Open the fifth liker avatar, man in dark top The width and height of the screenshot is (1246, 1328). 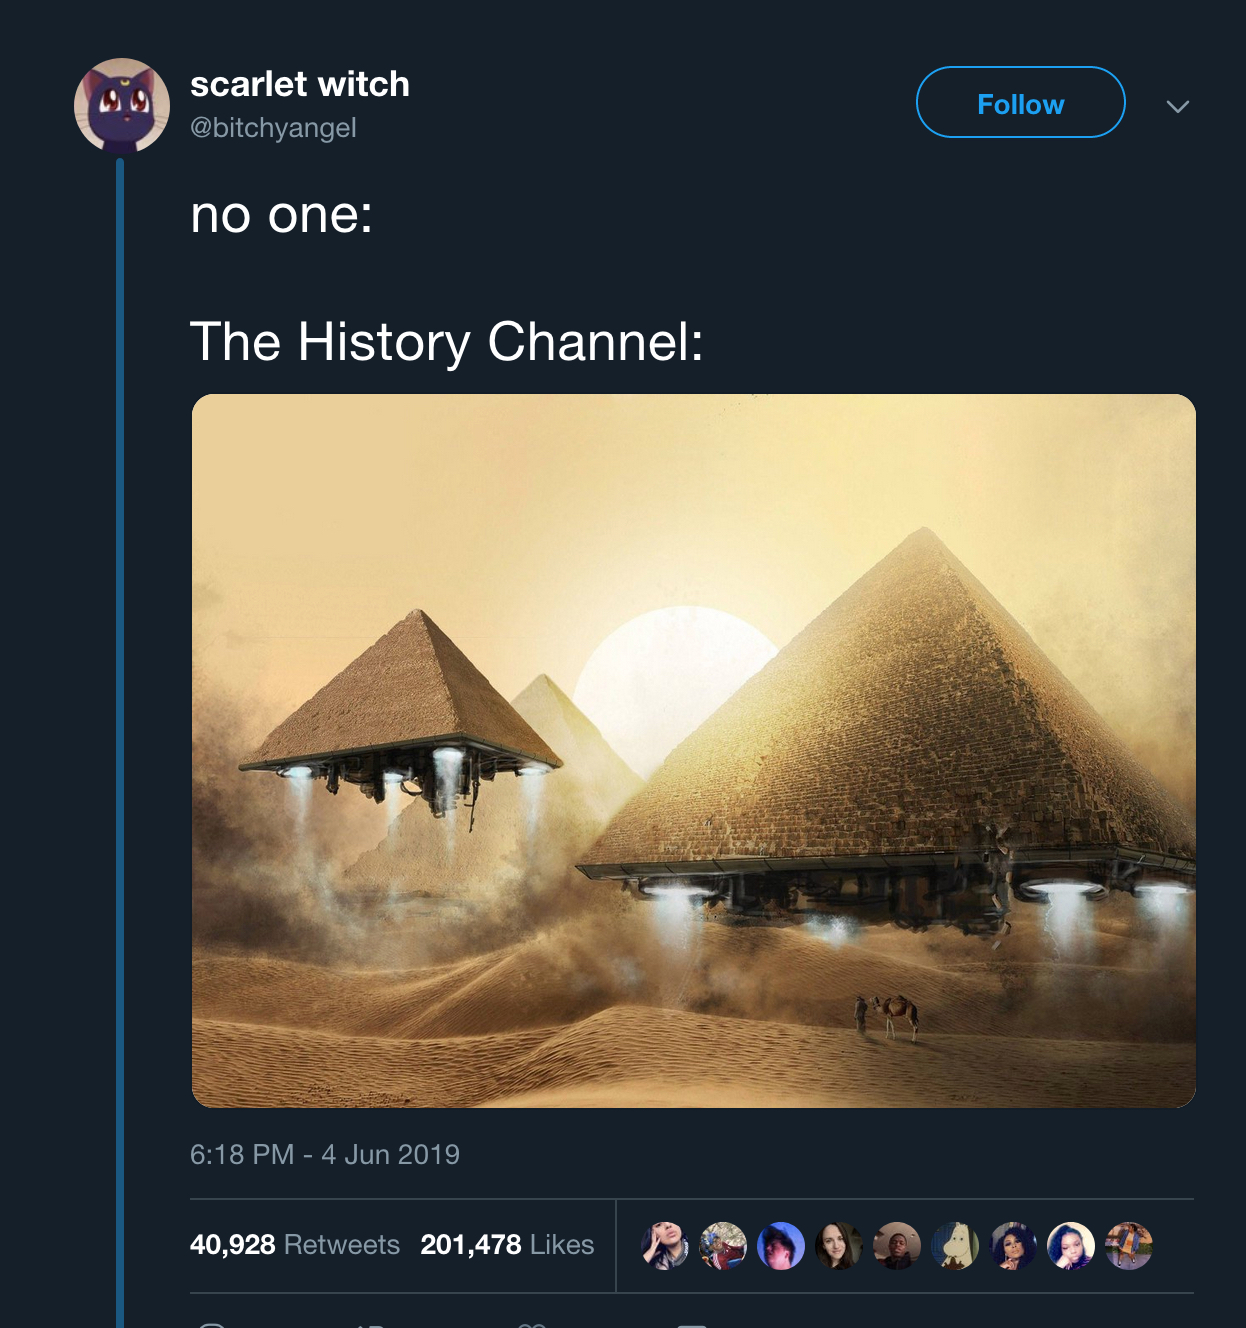(x=897, y=1246)
